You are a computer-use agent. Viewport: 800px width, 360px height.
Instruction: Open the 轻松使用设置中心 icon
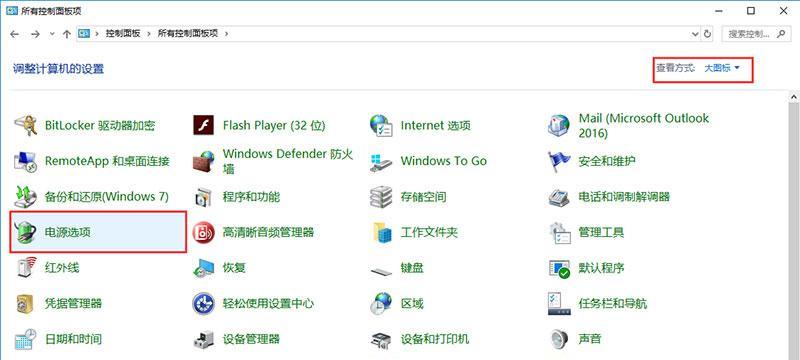204,303
